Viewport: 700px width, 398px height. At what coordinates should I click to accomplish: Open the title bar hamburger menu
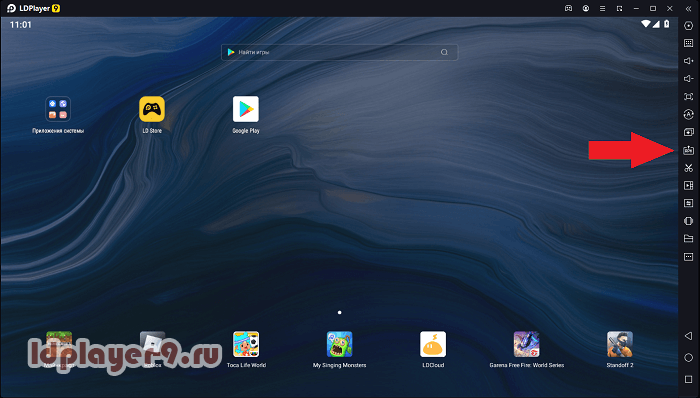603,8
